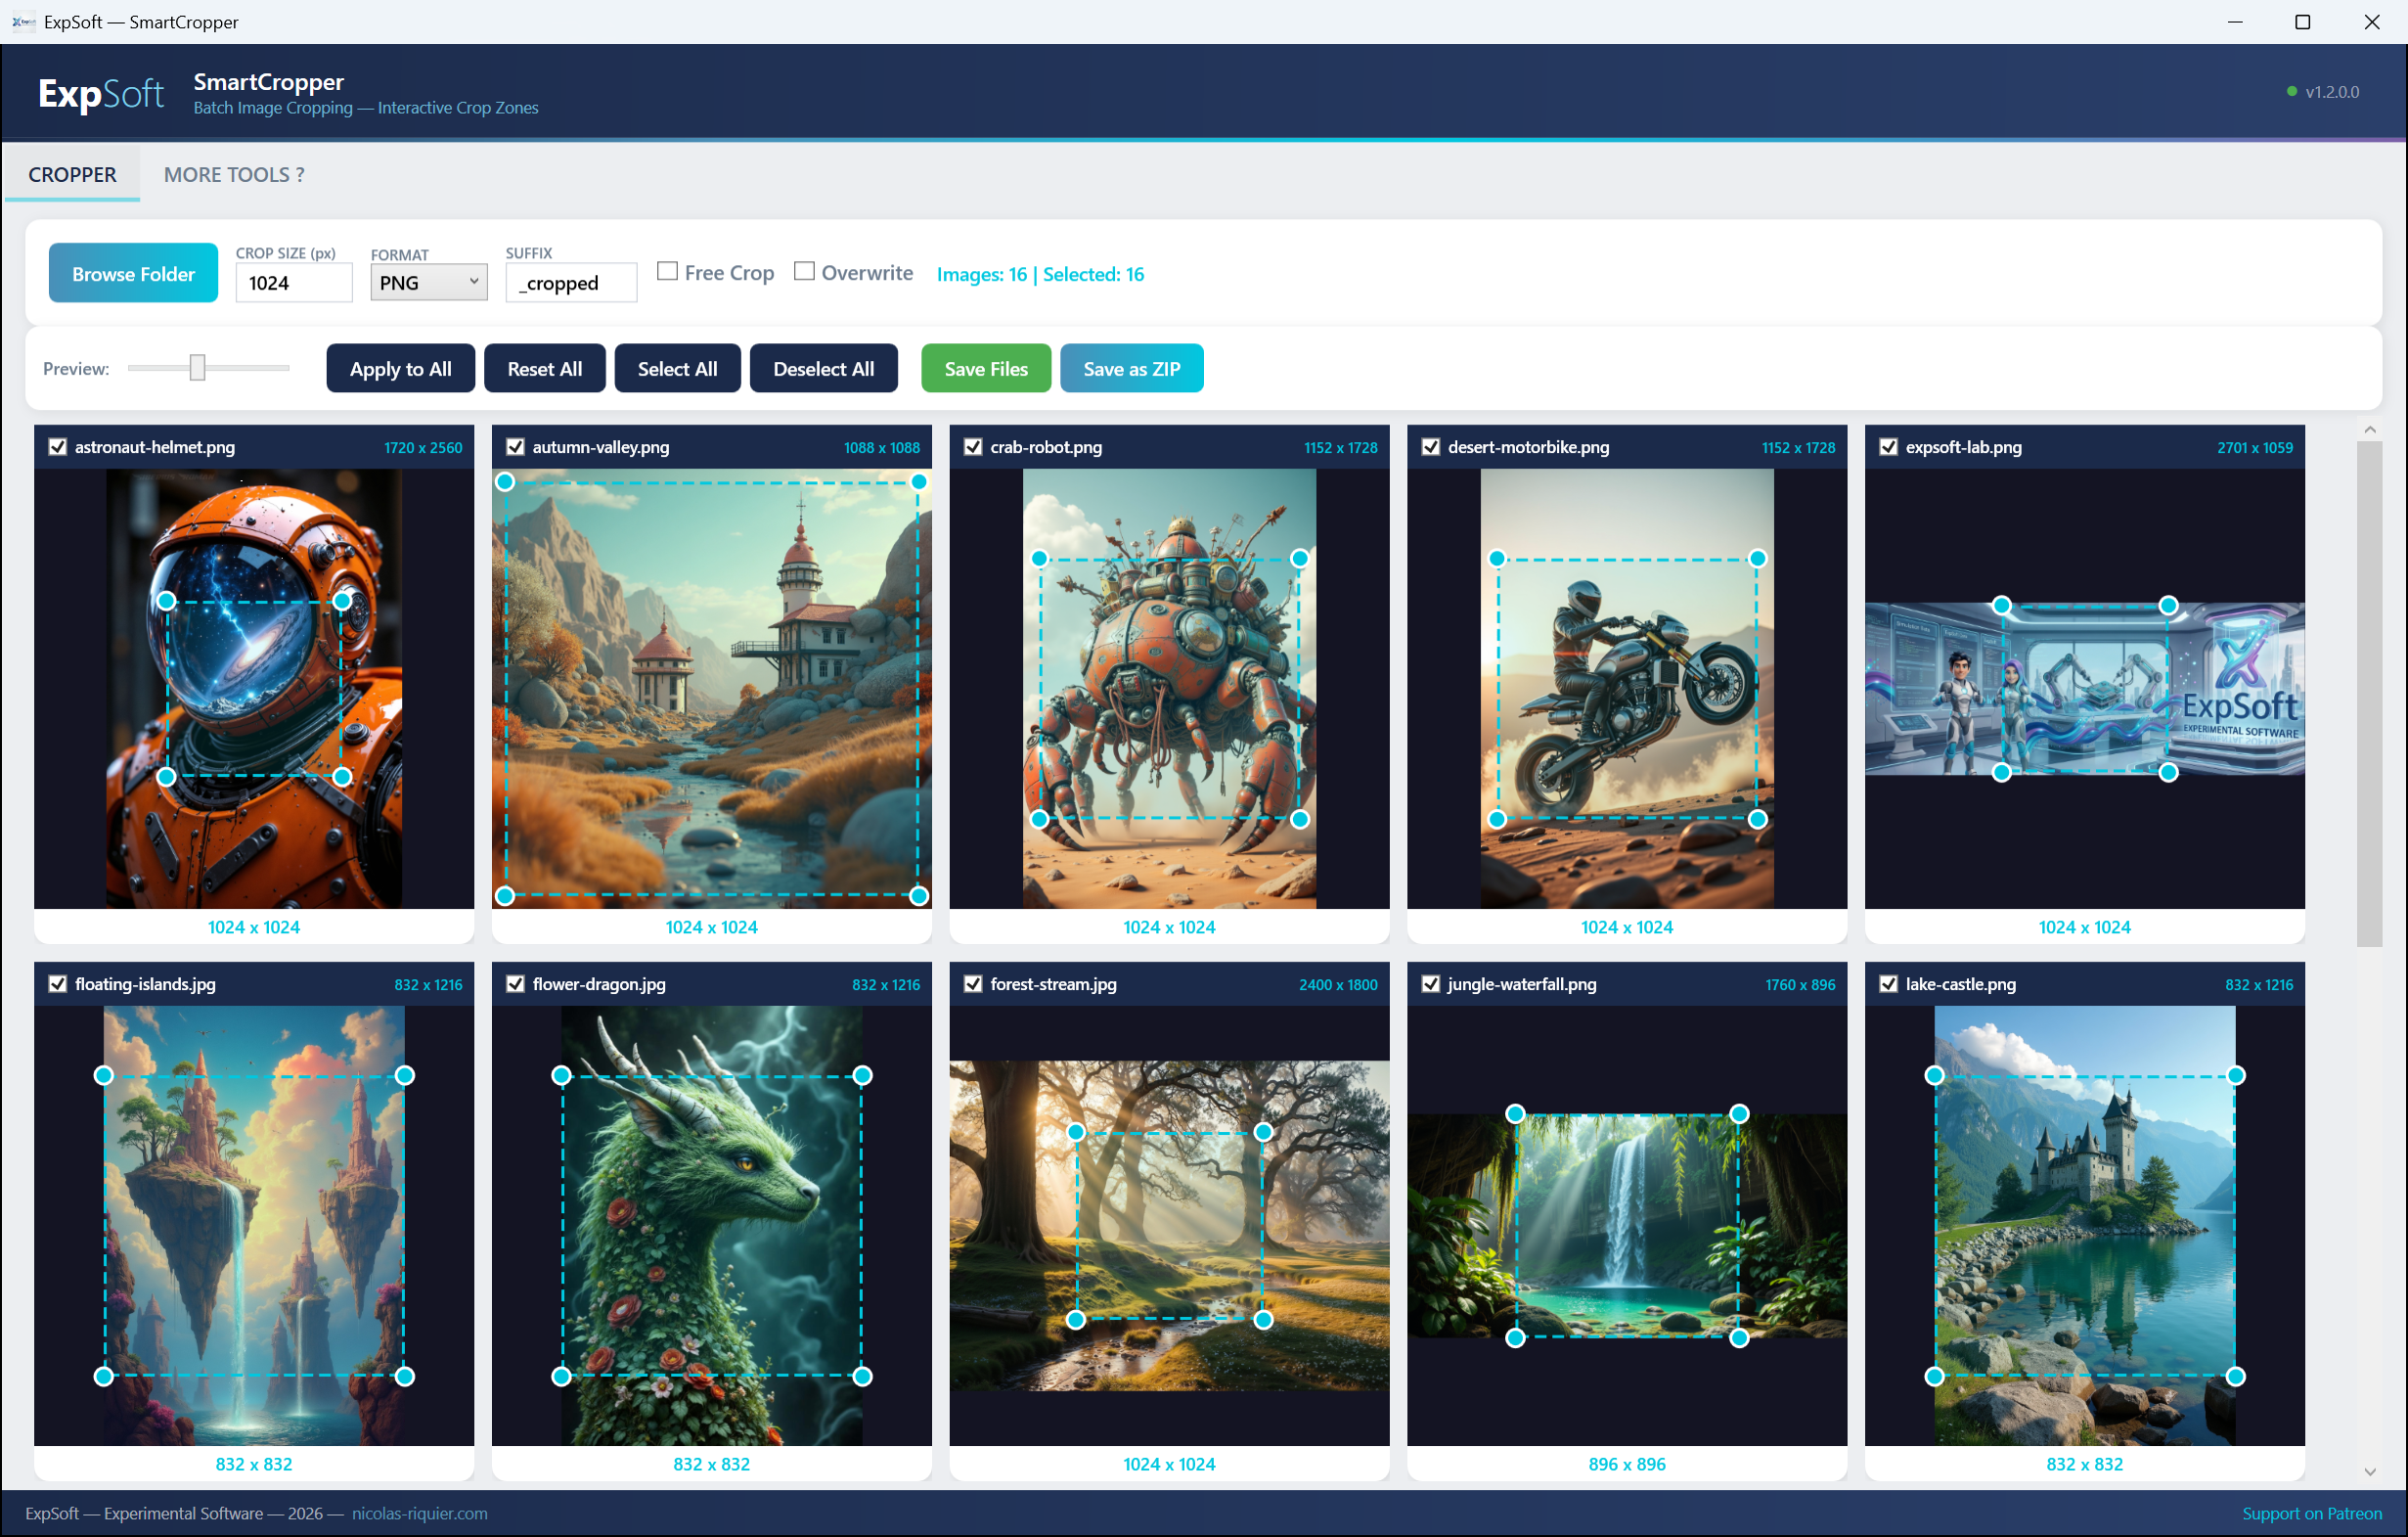This screenshot has height=1537, width=2408.
Task: Click top-left crop handle on expsoft-lab image
Action: tap(2001, 605)
